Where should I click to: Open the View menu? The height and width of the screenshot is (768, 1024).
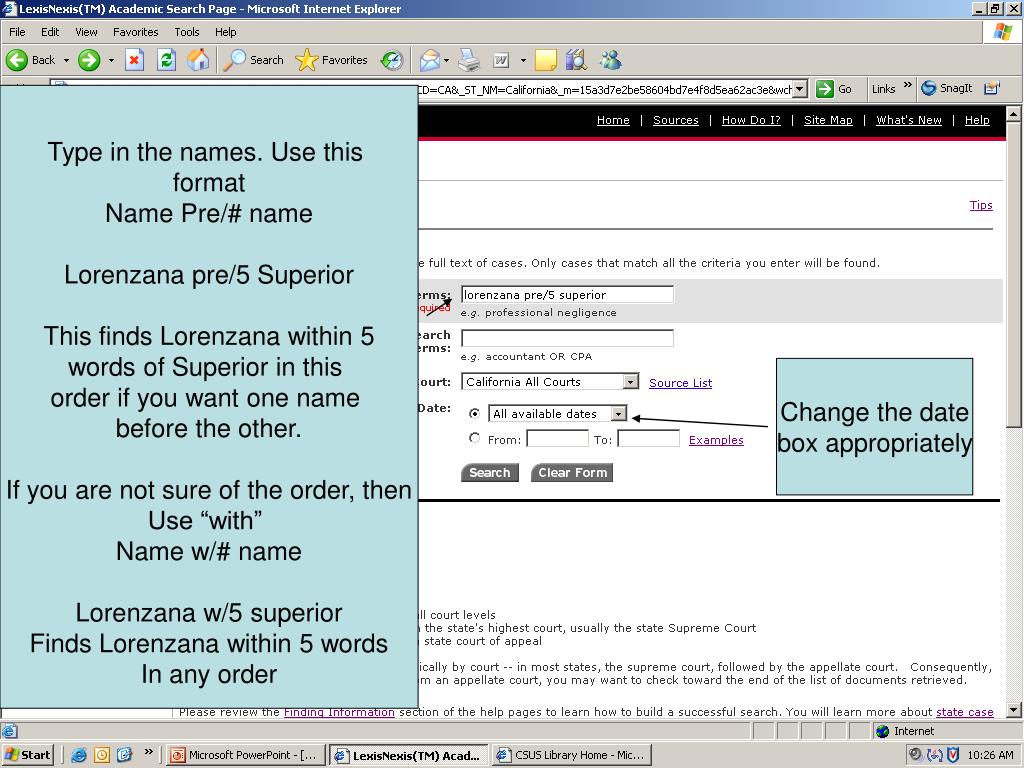pos(86,32)
